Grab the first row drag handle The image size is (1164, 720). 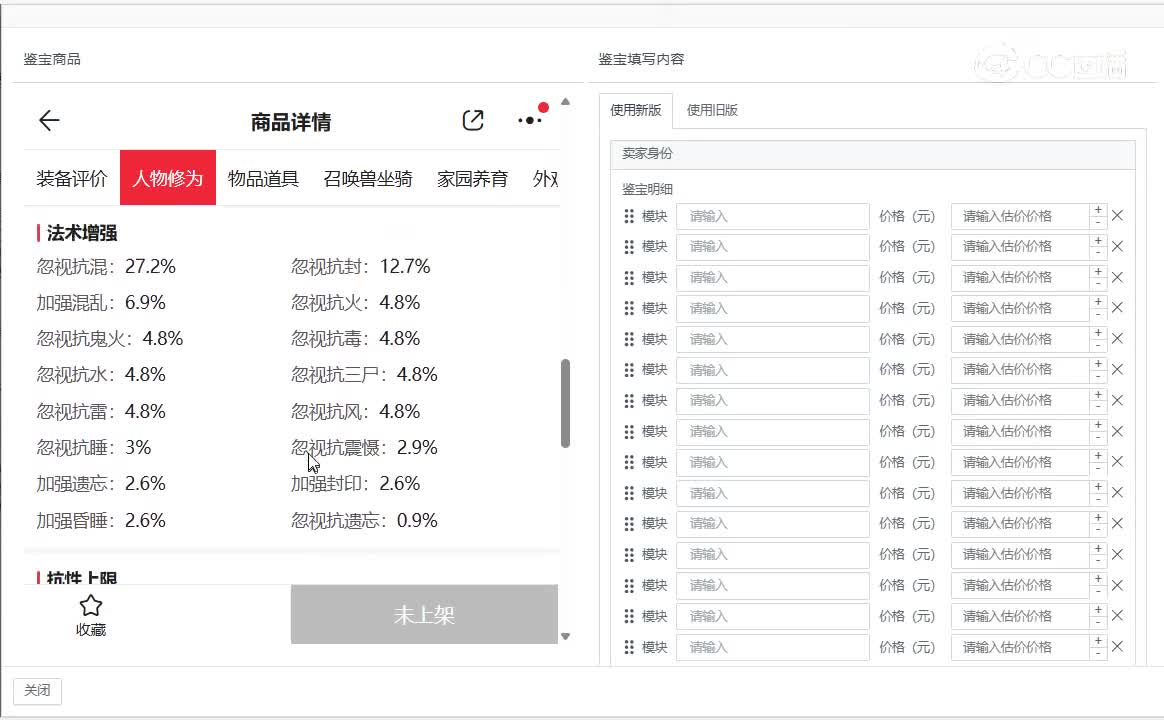[x=629, y=217]
